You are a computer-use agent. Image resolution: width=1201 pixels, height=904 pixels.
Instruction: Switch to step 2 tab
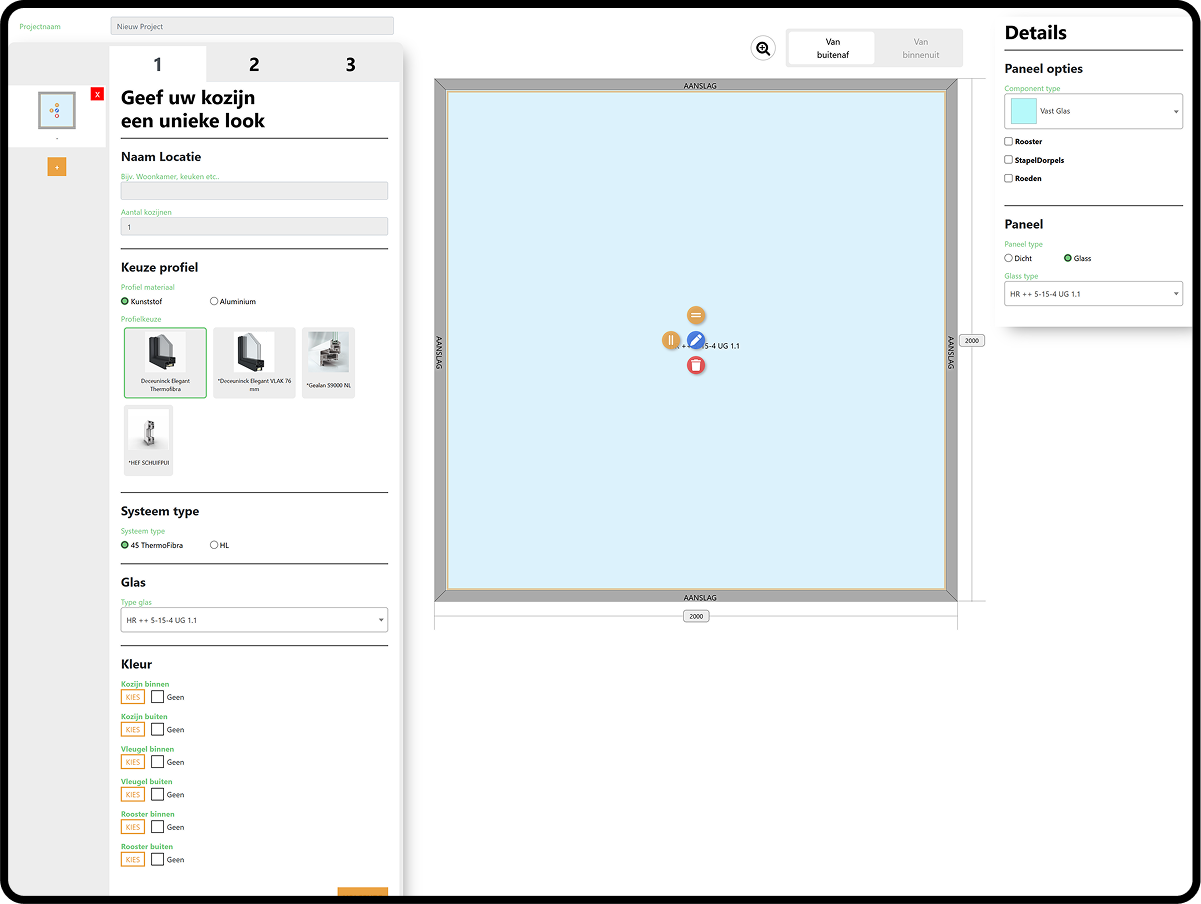(x=254, y=65)
